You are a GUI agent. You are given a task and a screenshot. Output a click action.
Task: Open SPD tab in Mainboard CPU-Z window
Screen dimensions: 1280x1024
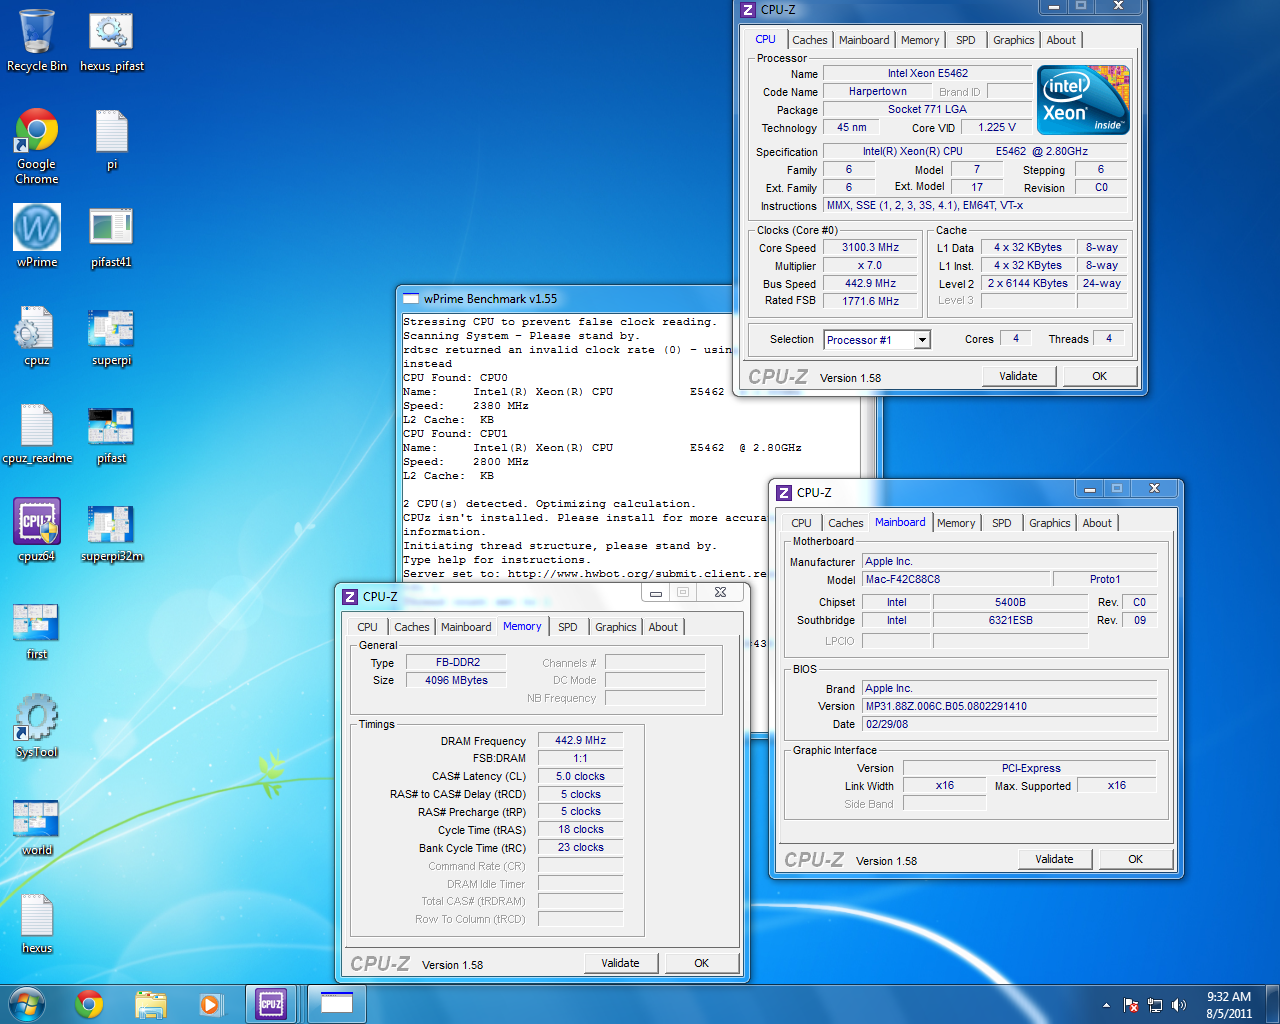click(x=1001, y=523)
